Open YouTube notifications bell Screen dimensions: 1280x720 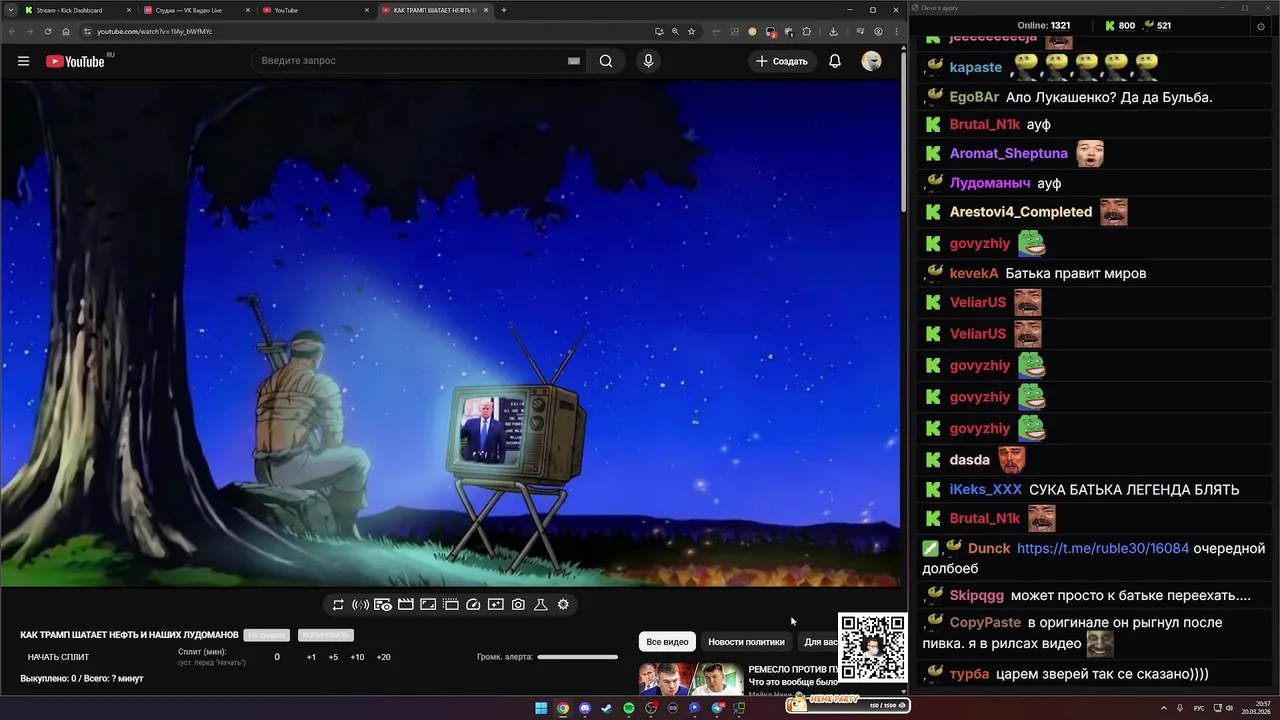click(835, 61)
